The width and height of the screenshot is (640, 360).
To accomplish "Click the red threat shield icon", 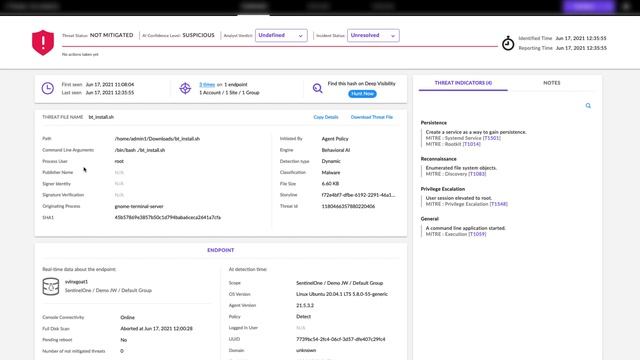I will [43, 42].
